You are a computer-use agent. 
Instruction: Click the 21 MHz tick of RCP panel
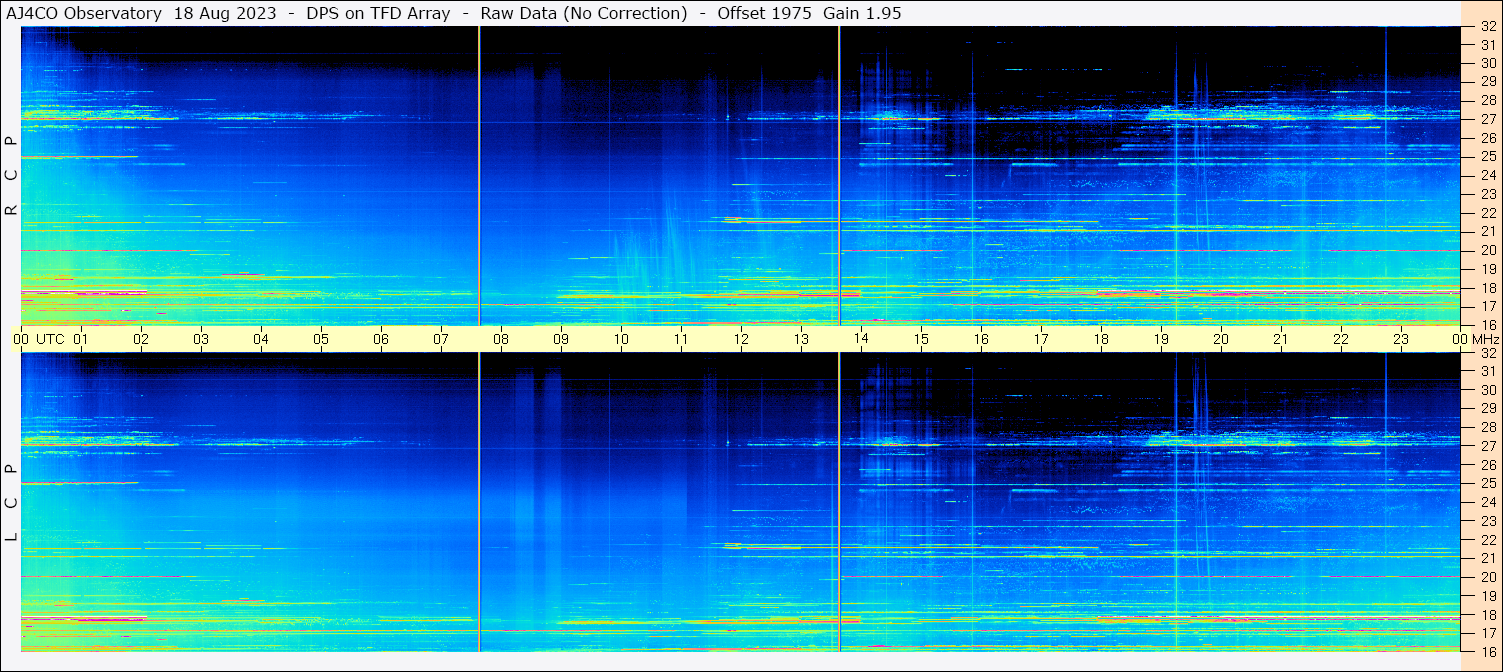[x=1487, y=231]
